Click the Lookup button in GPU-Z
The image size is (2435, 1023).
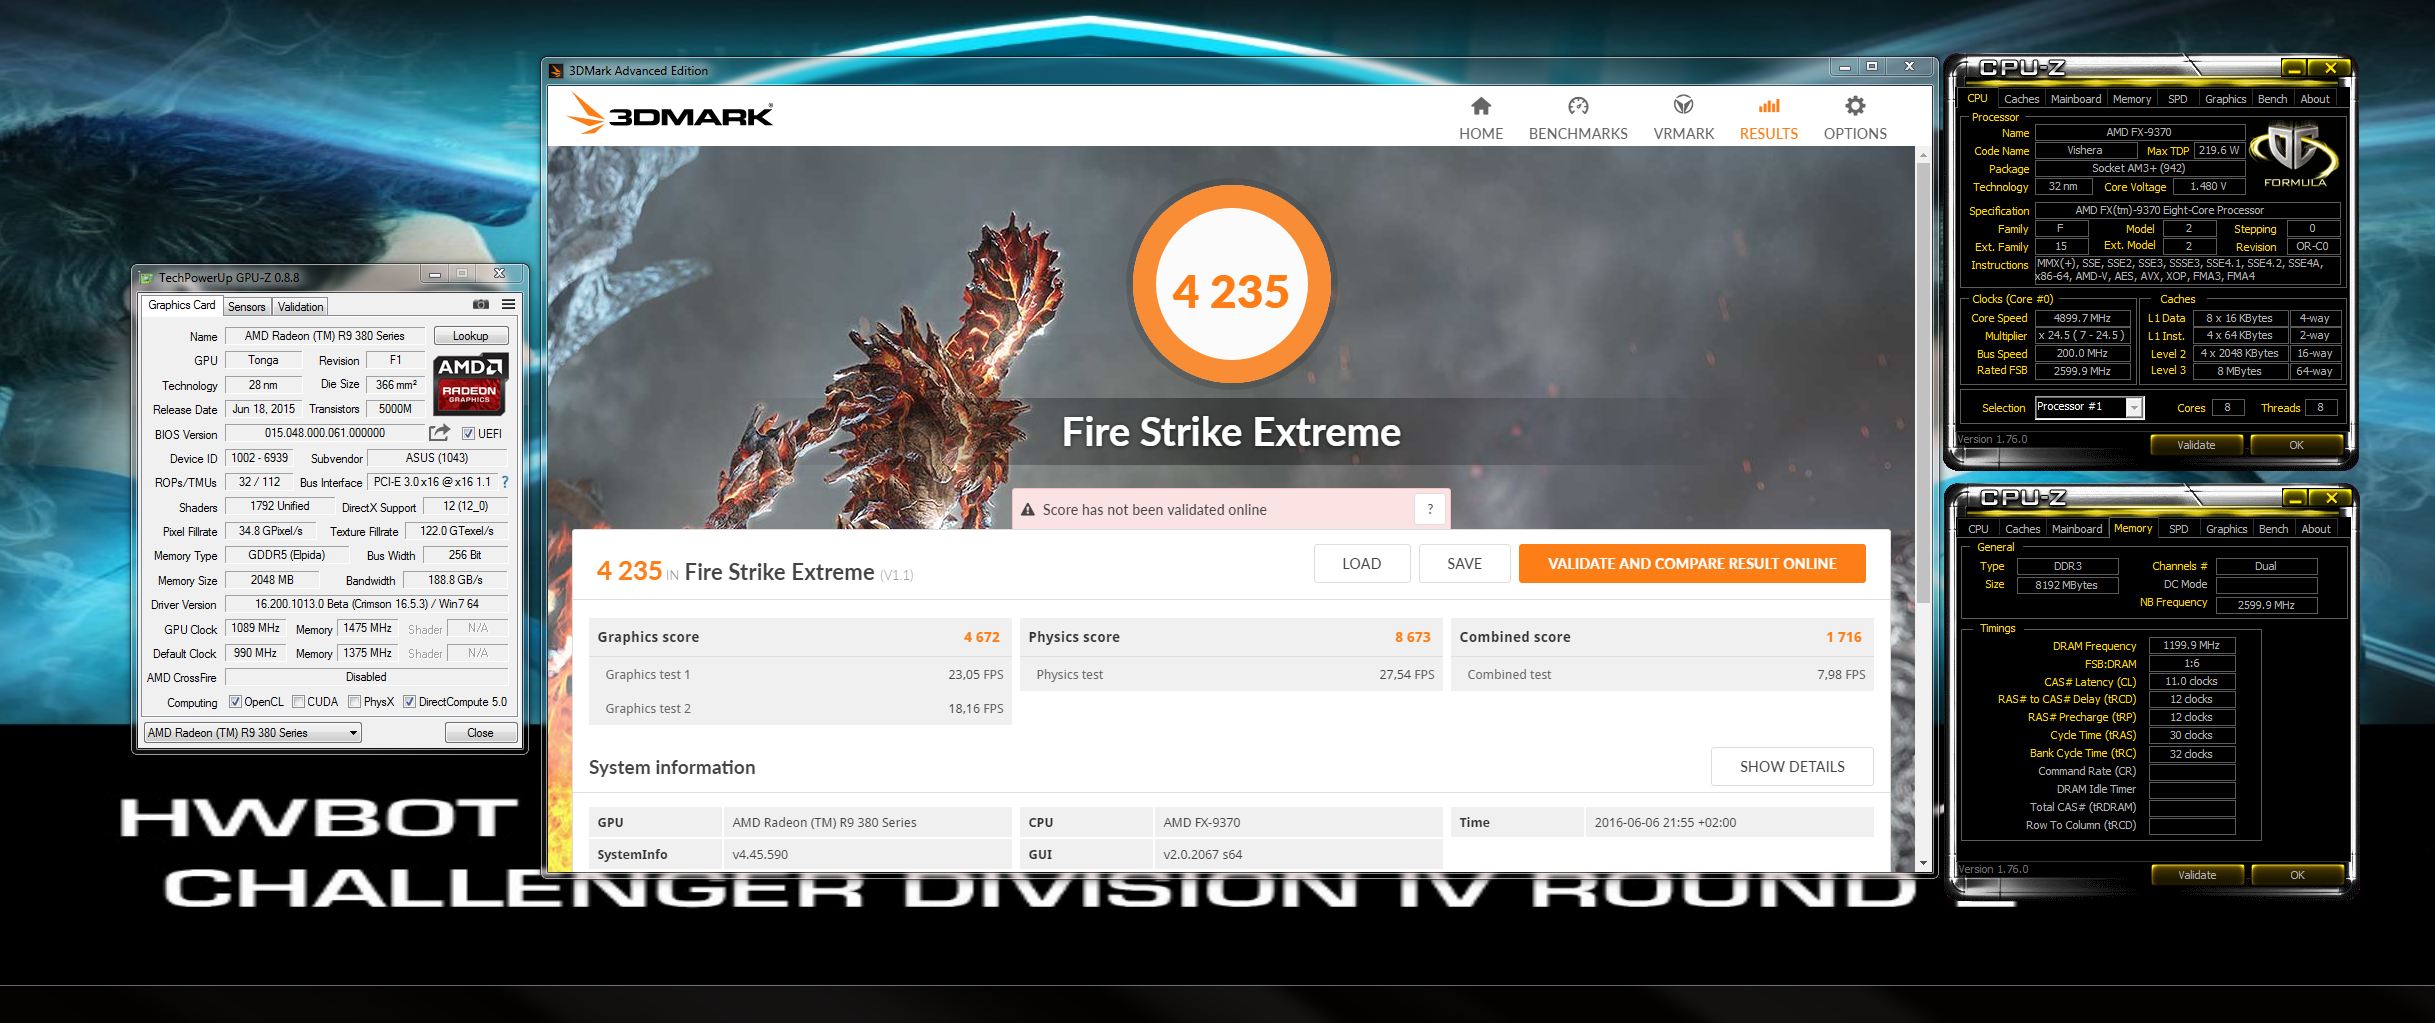pos(470,336)
